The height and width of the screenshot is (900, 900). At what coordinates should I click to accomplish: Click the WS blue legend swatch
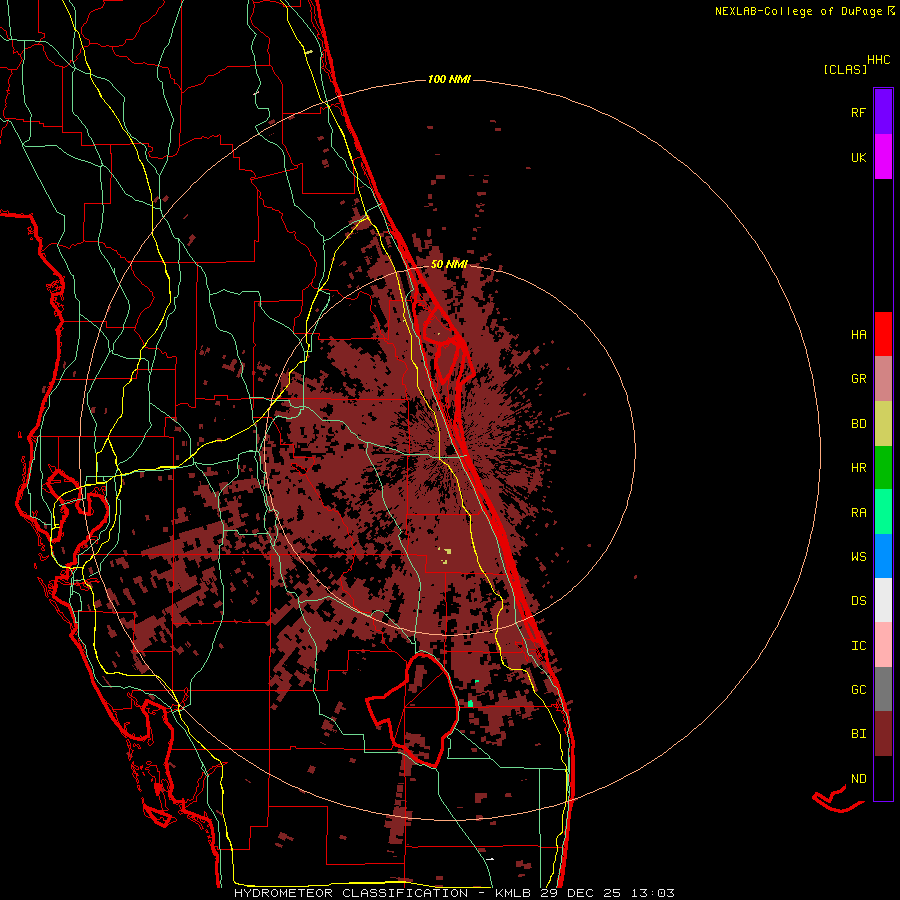[x=883, y=556]
